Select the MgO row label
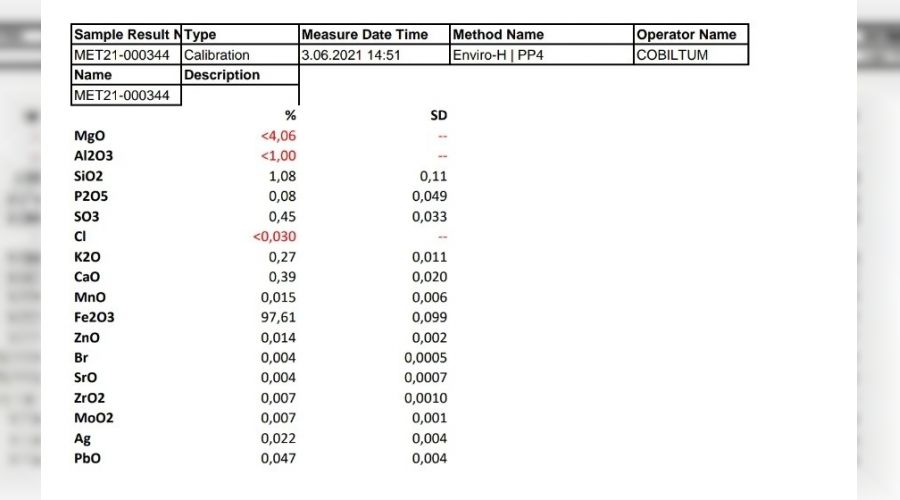The image size is (900, 500). 89,136
